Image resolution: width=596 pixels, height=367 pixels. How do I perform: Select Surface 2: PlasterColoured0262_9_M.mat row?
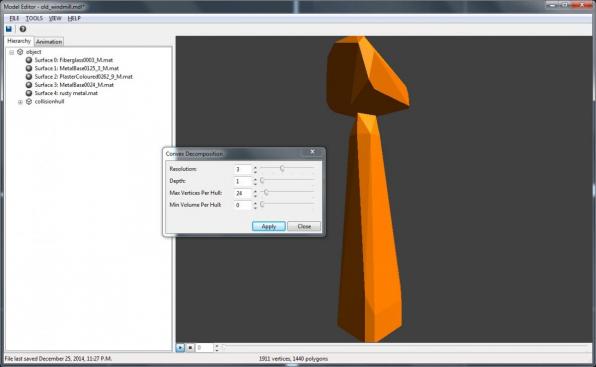click(x=84, y=77)
